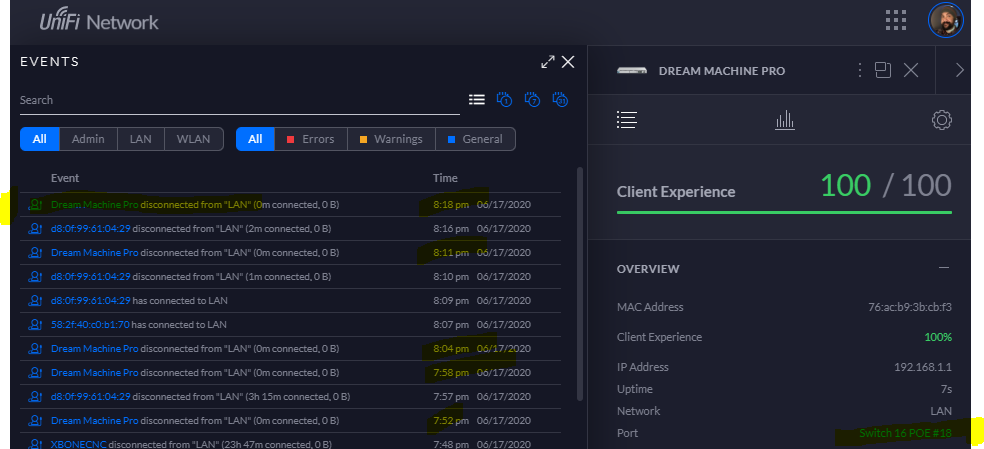Viewport: 984px width, 449px height.
Task: Open the user profile avatar
Action: click(x=946, y=21)
